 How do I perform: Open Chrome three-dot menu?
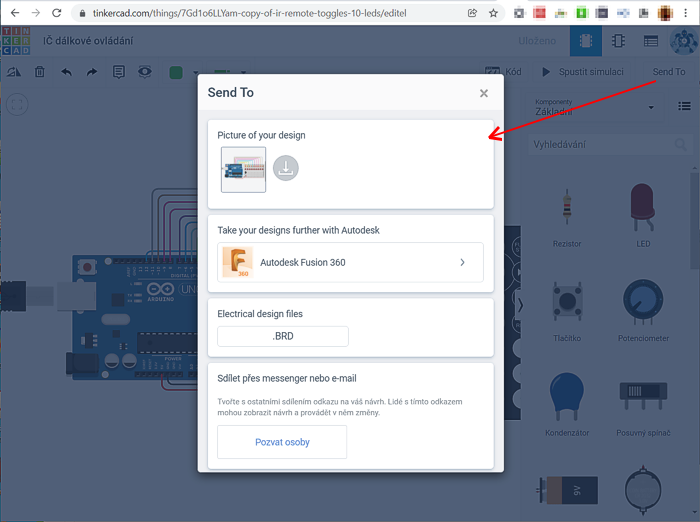coord(686,13)
